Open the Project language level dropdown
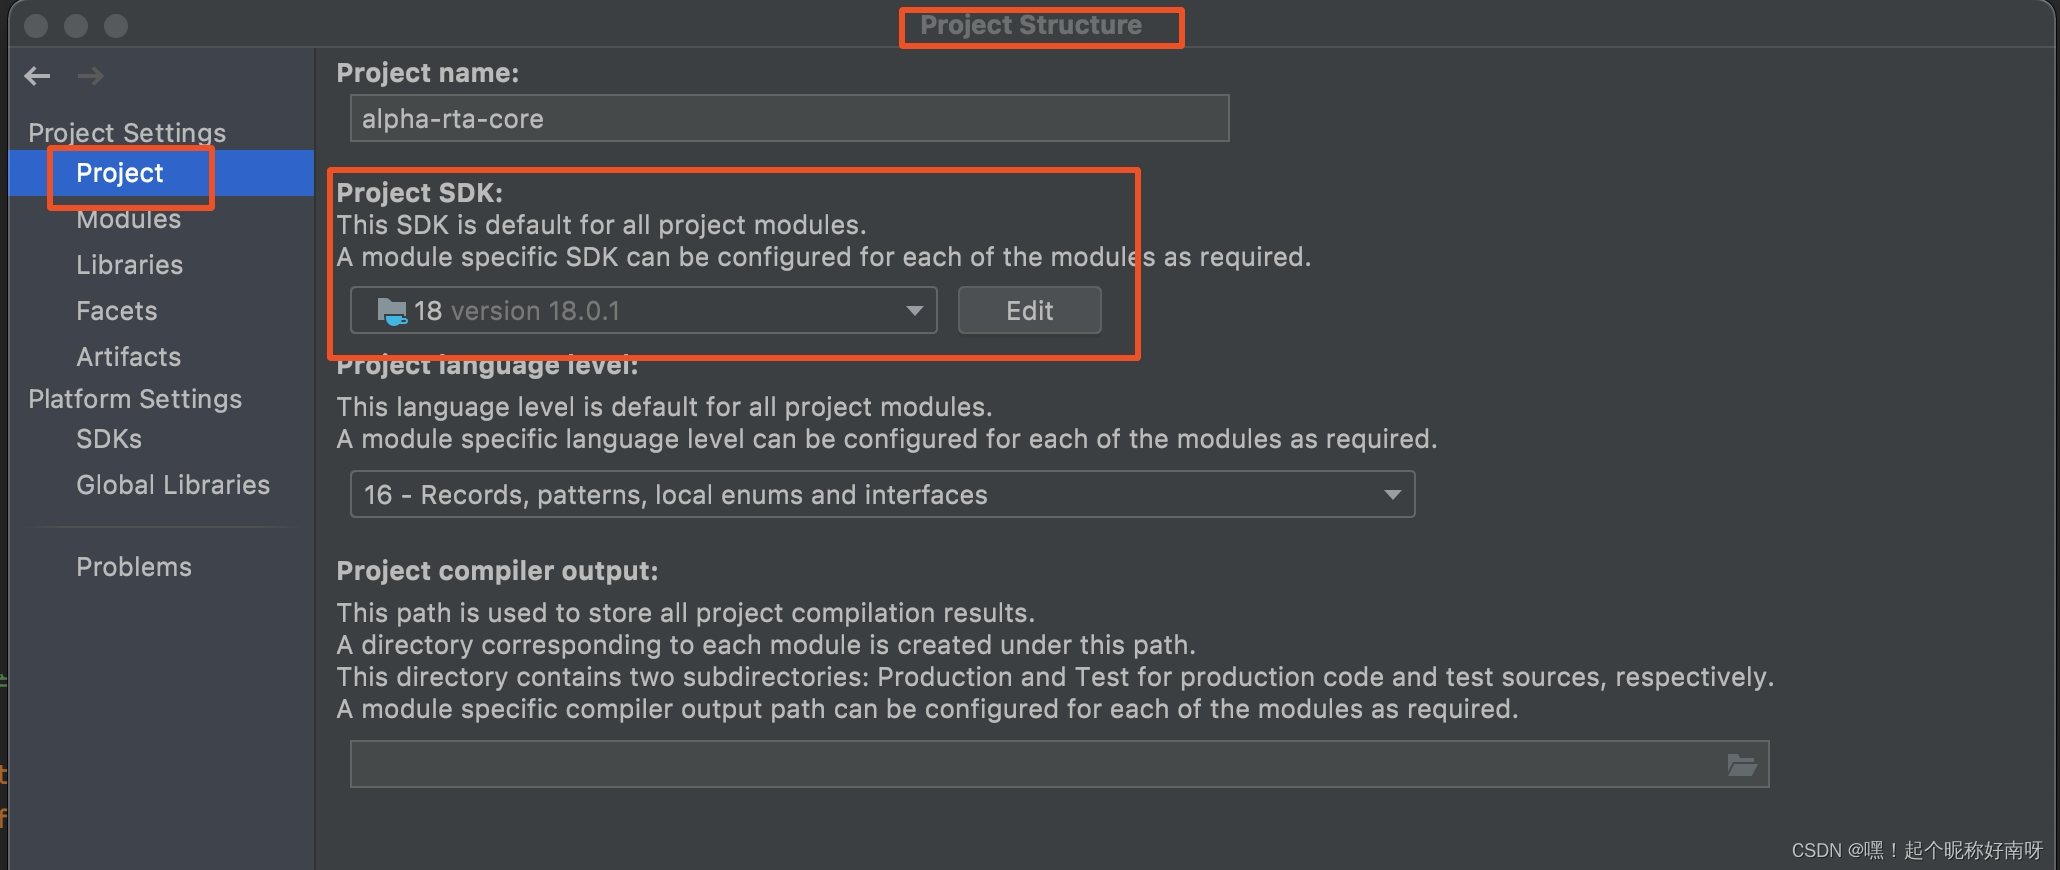The width and height of the screenshot is (2060, 870). [x=1392, y=494]
